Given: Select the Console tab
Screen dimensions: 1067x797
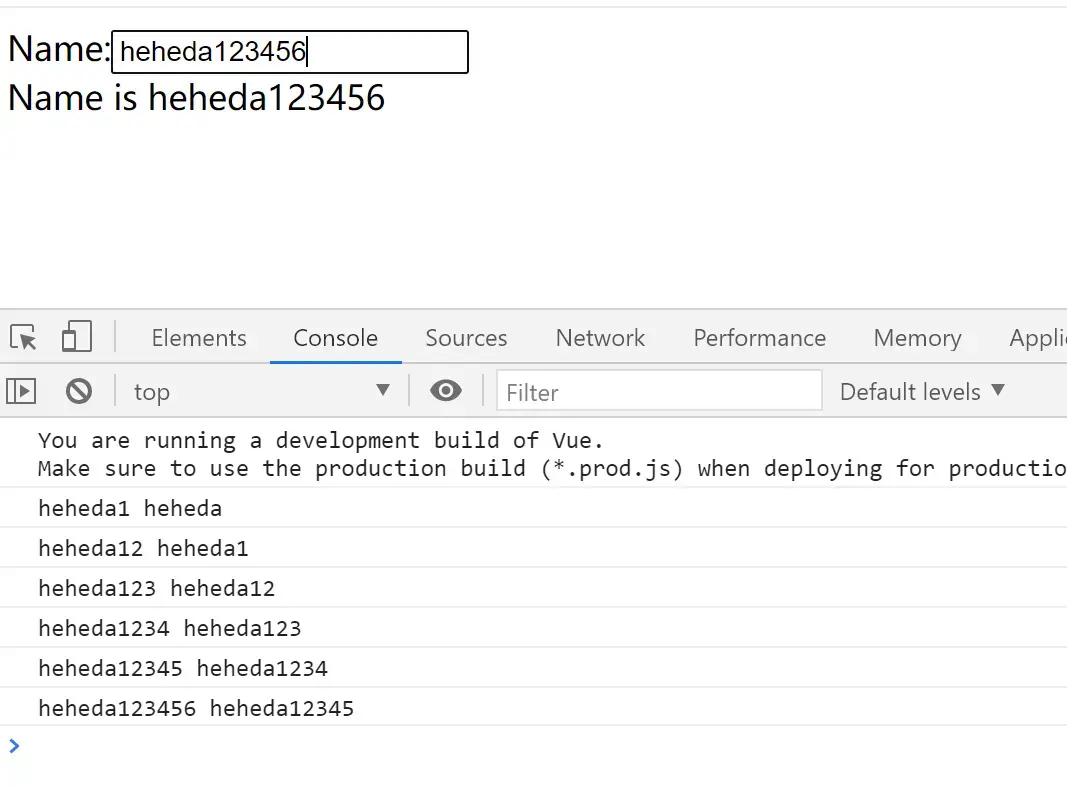Looking at the screenshot, I should pyautogui.click(x=335, y=338).
